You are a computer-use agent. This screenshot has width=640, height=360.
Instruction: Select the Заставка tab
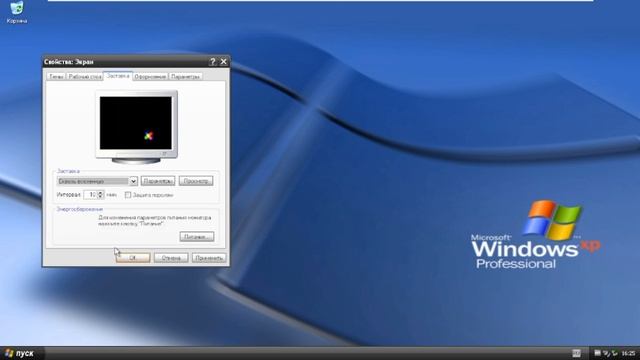pos(118,76)
